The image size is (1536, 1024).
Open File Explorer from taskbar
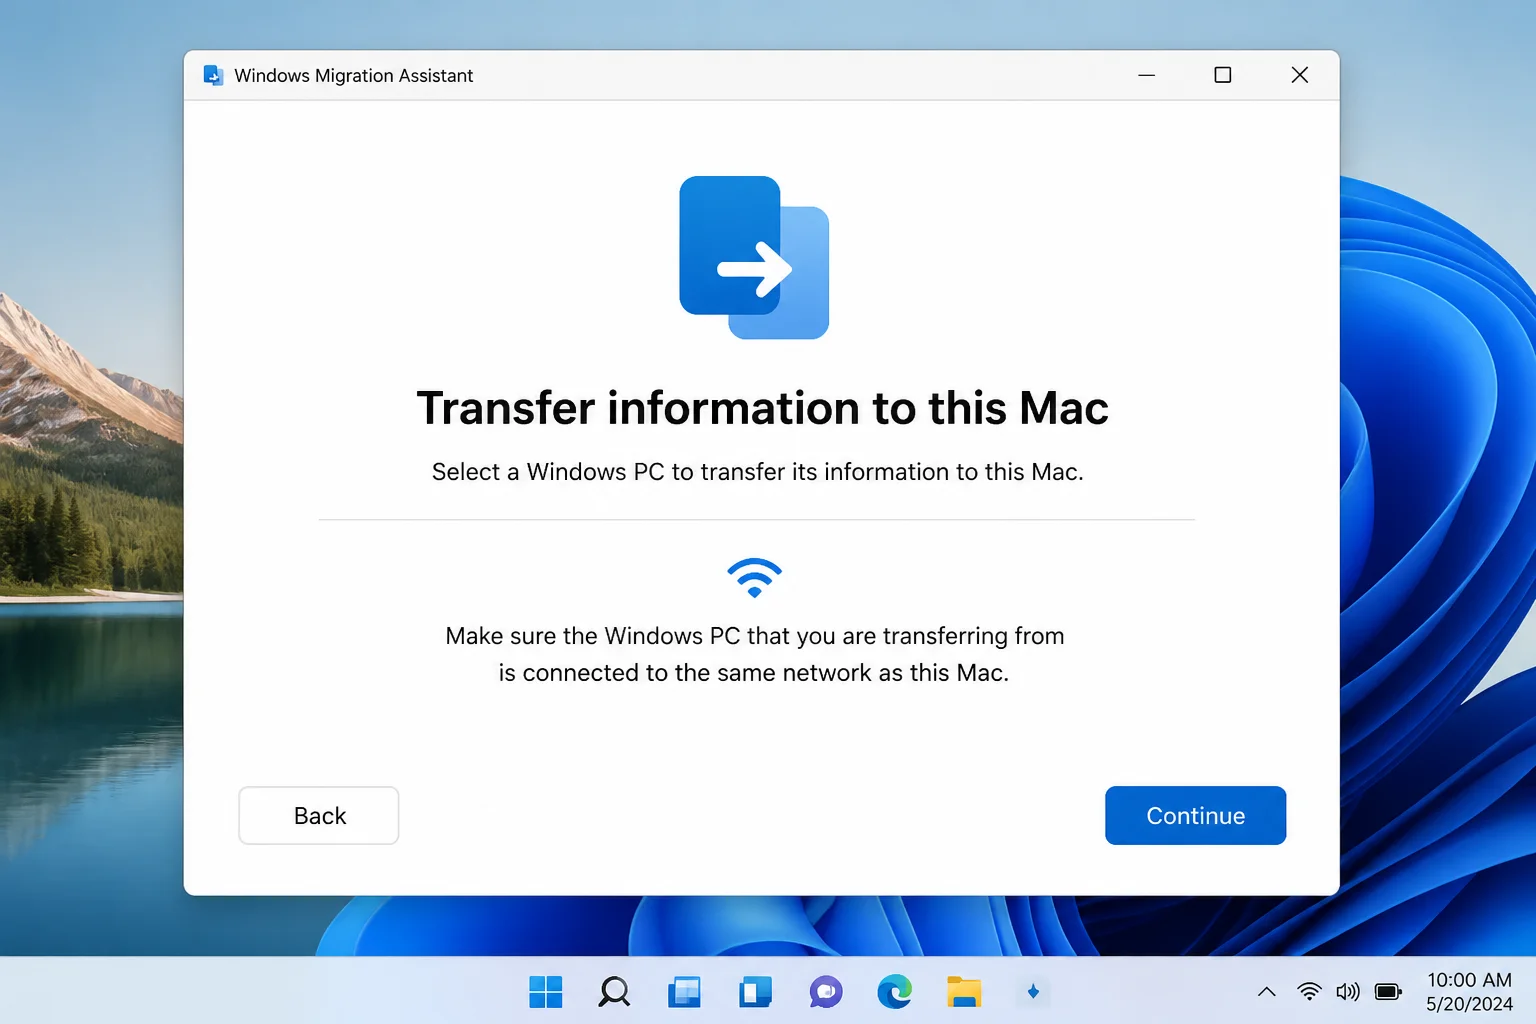pyautogui.click(x=964, y=992)
